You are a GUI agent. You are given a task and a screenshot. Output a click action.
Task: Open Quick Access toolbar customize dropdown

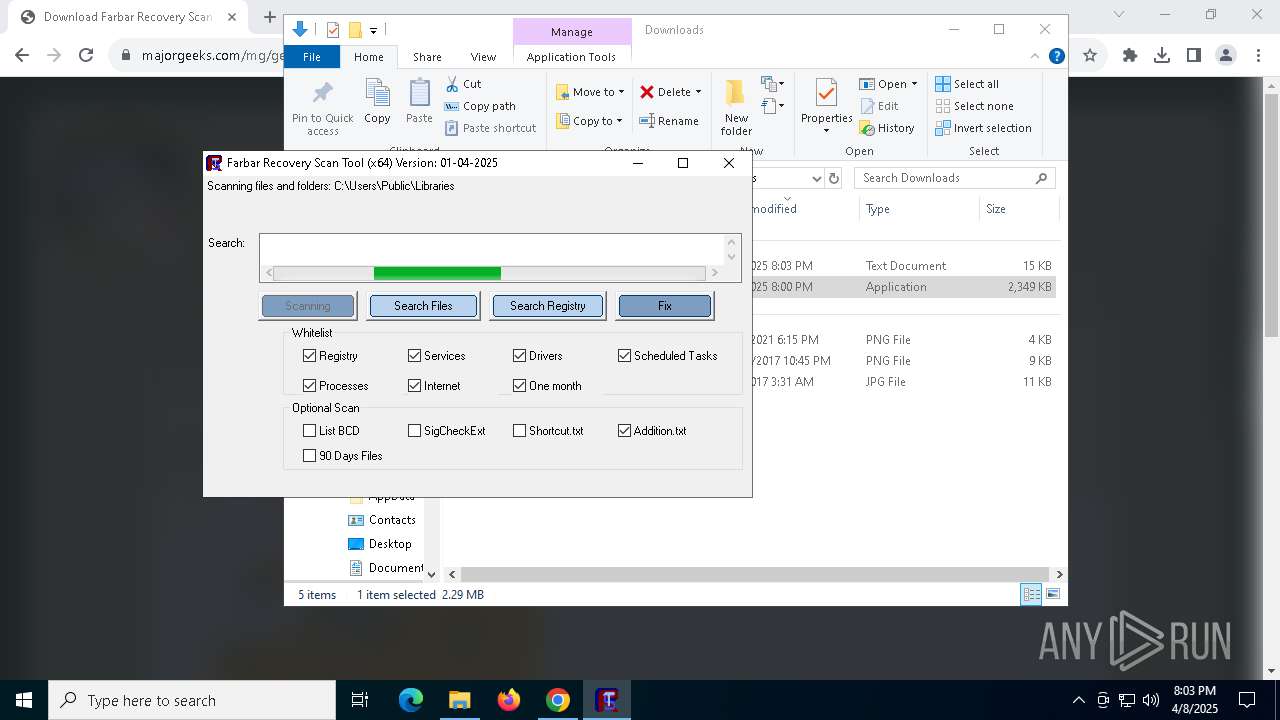[x=373, y=31]
